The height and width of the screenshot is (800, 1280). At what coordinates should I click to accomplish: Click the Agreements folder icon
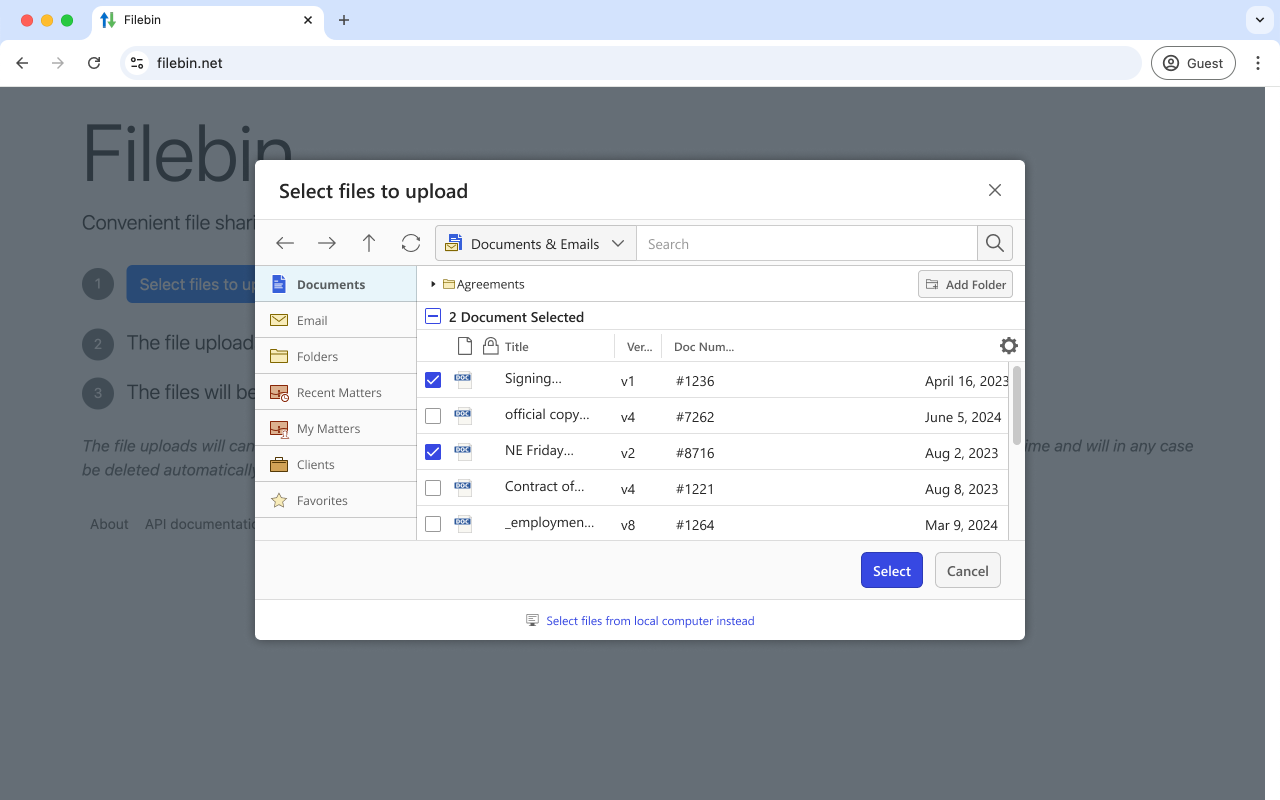tap(449, 284)
